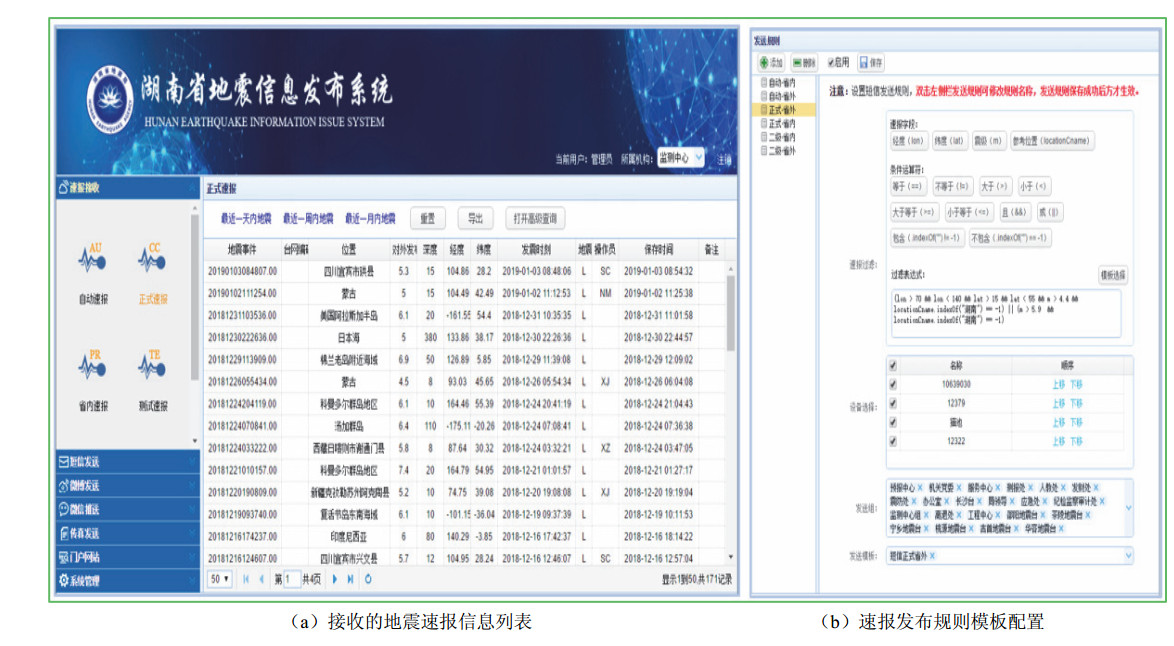Select rule 自动-省外 in rule list
The height and width of the screenshot is (646, 1174).
782,96
